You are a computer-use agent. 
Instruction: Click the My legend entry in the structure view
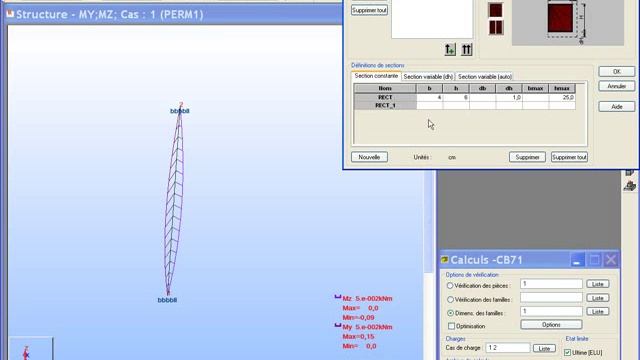coord(367,327)
